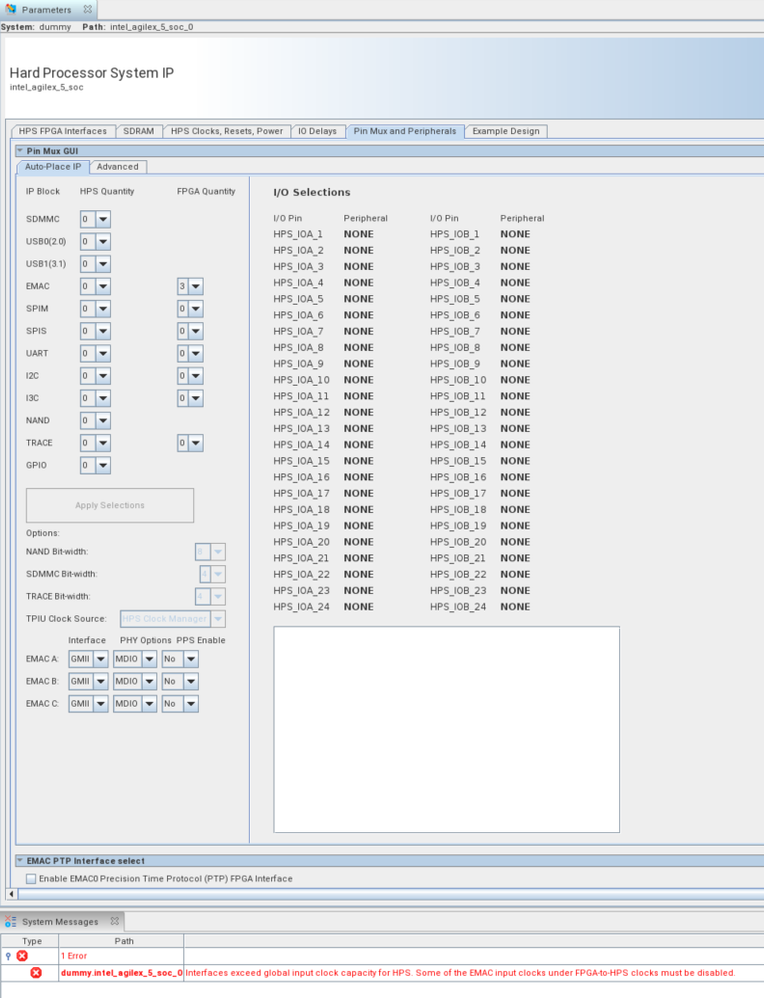Collapse EMAC PTP Interface select section
Screen dimensions: 764x998
tap(20, 861)
